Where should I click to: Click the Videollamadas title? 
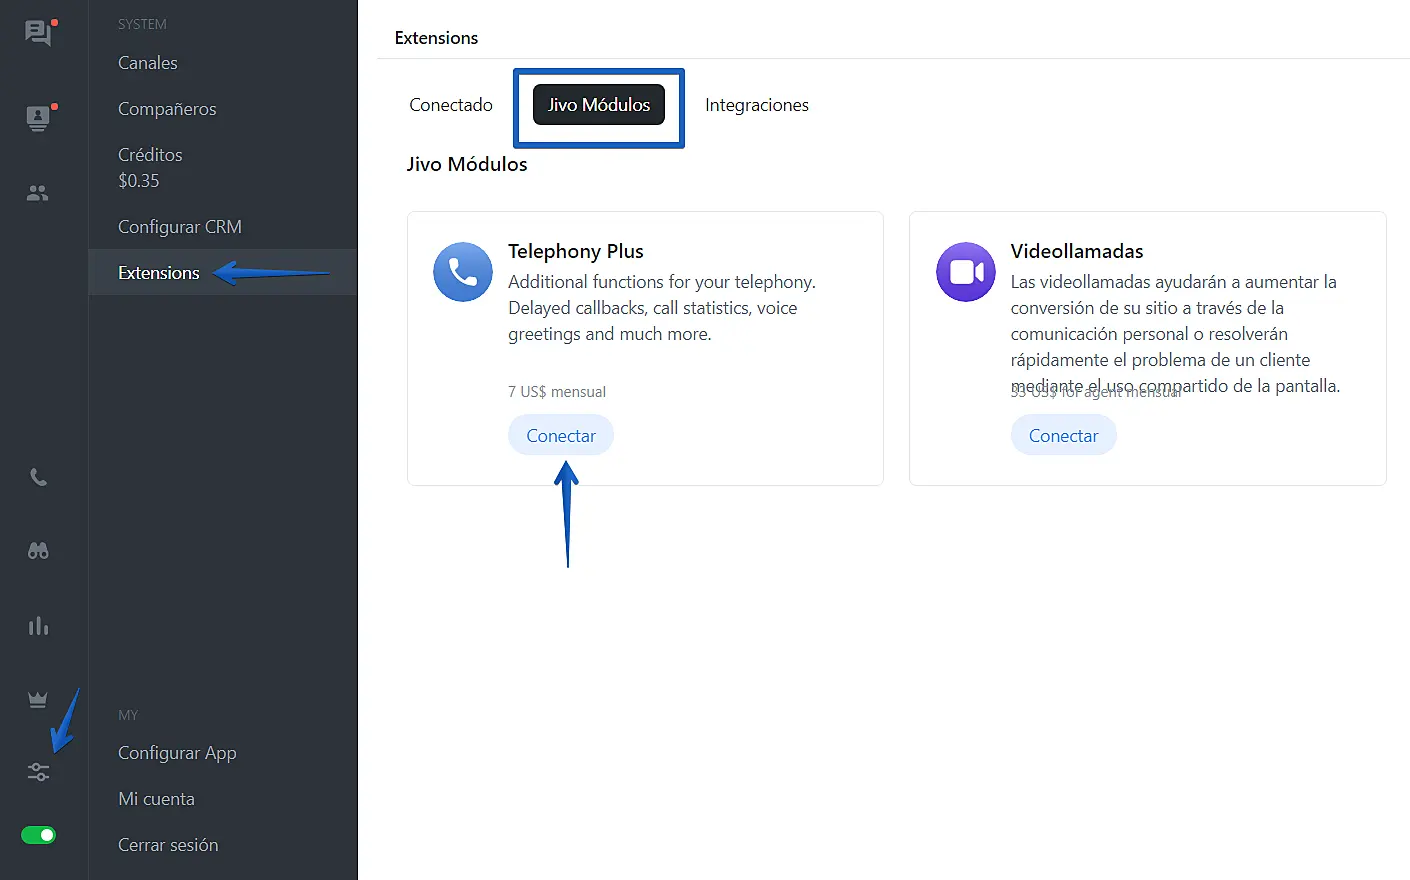pos(1077,251)
